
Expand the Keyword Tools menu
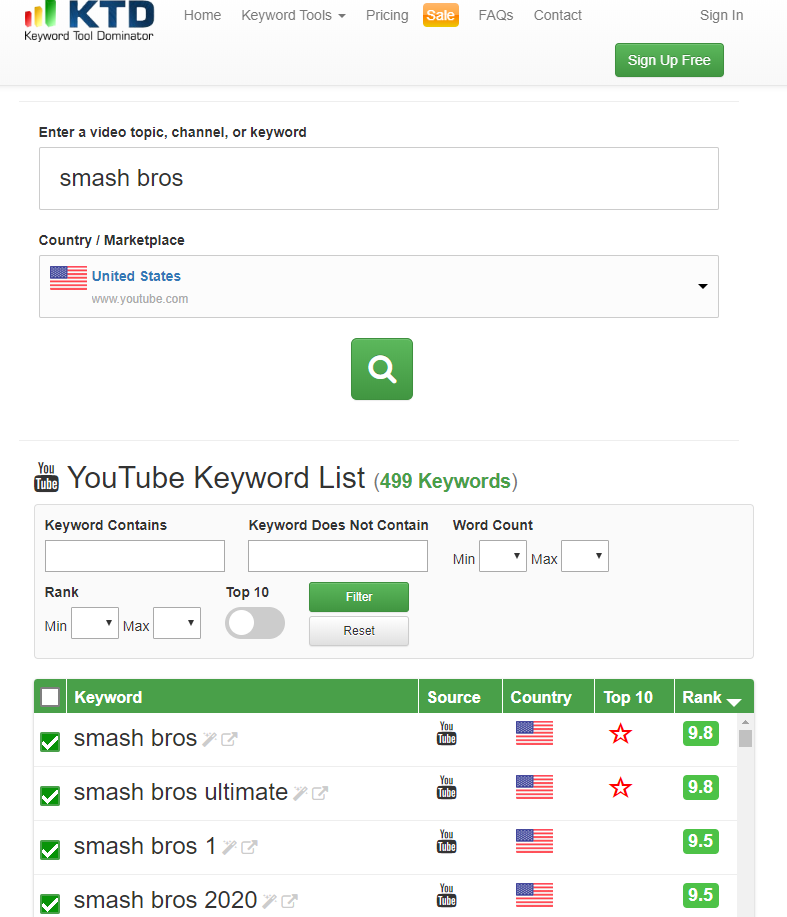coord(293,15)
